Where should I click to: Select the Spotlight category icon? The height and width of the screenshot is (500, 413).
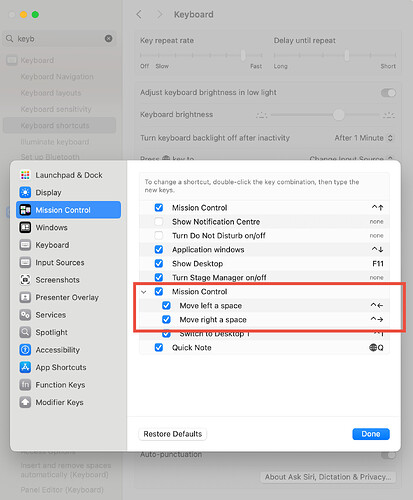click(25, 332)
